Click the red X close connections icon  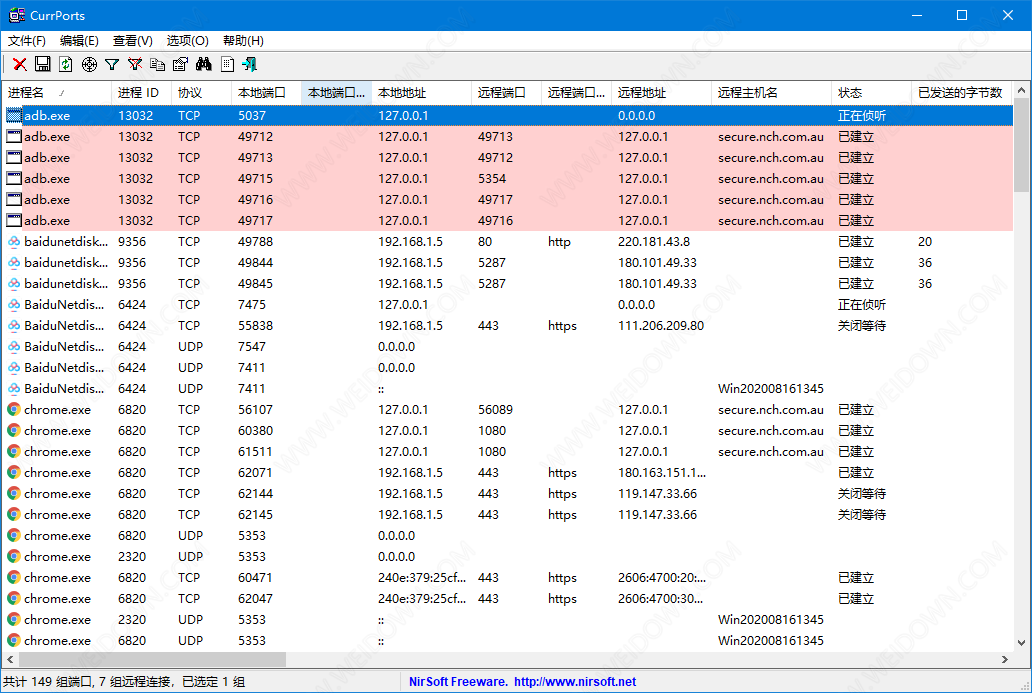(20, 64)
